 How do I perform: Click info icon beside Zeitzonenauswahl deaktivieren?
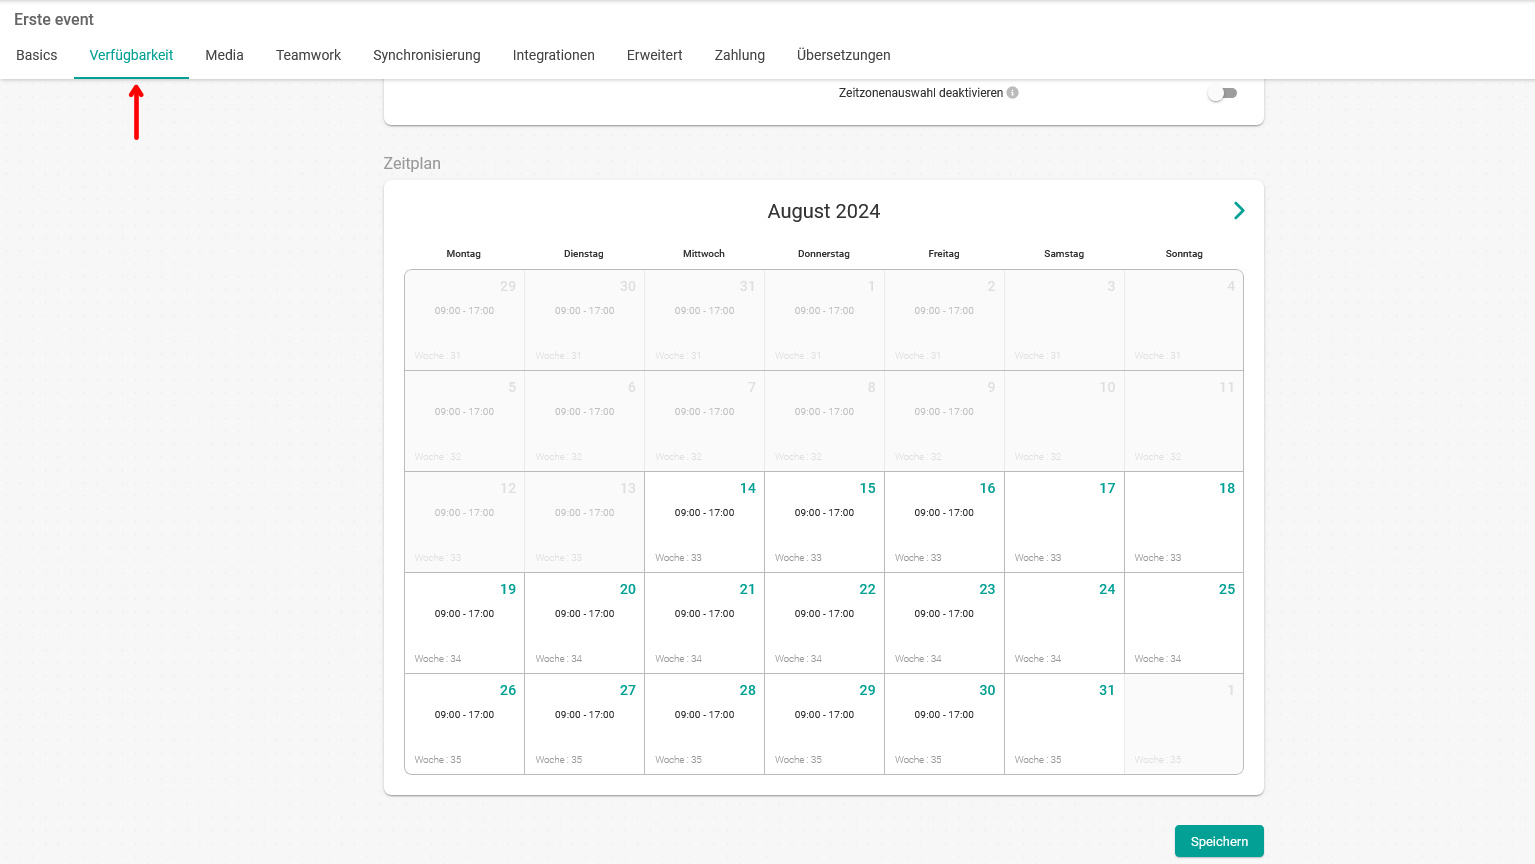(x=1013, y=93)
